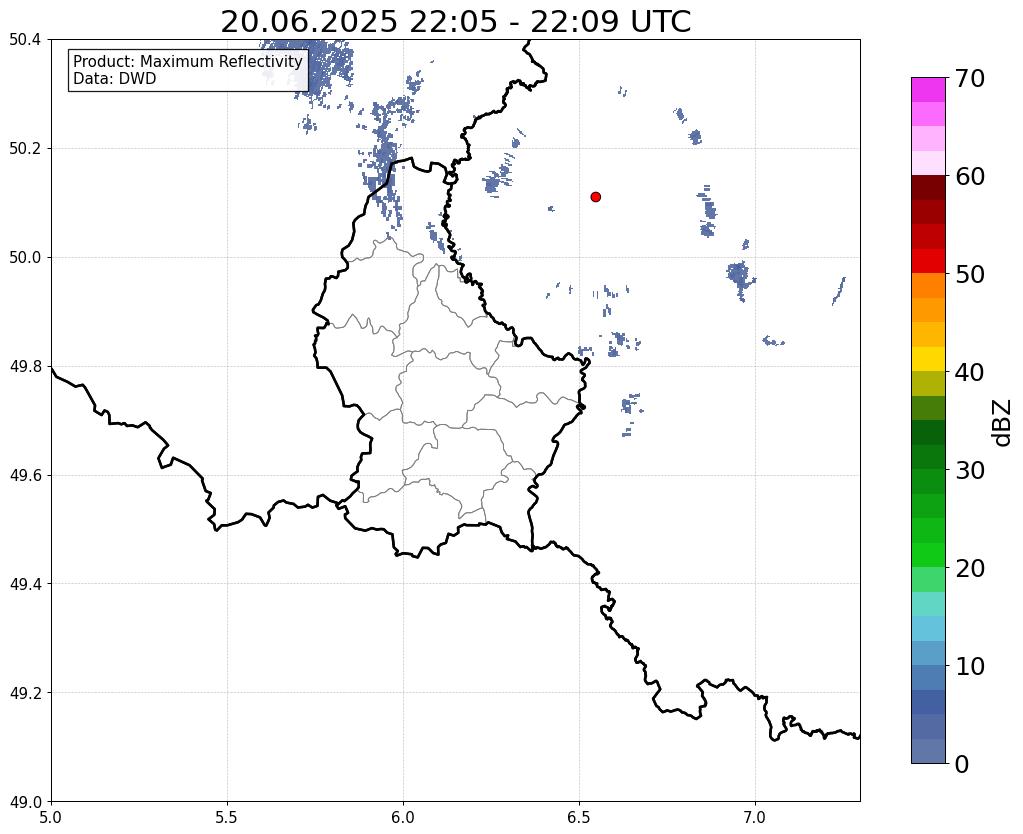Image resolution: width=1023 pixels, height=834 pixels.
Task: Click the colorbar label '40'
Action: point(970,372)
